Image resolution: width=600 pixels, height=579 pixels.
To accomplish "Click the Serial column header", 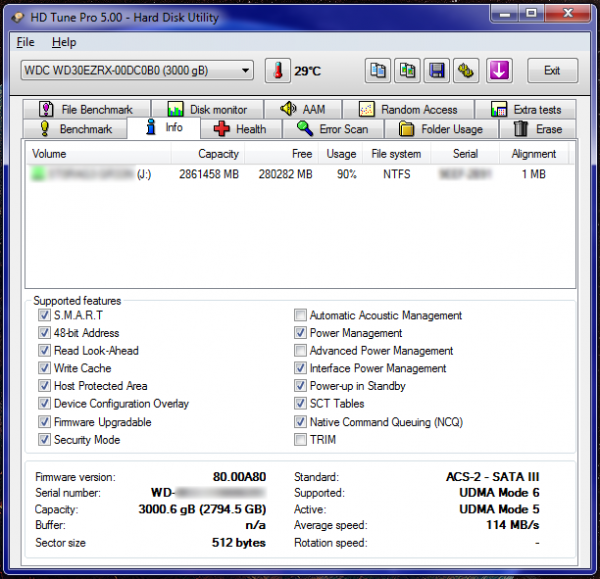I will [465, 154].
